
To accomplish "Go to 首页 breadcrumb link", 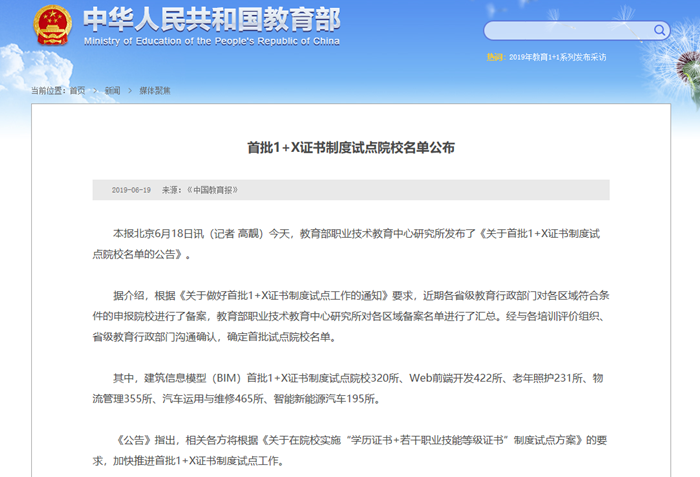I will pyautogui.click(x=77, y=91).
